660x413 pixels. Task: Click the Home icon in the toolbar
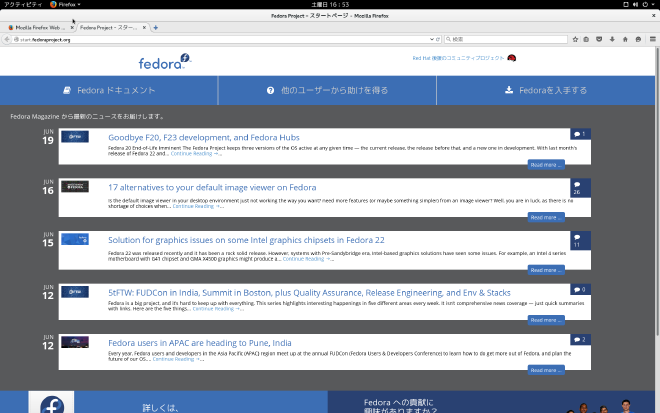tap(623, 39)
